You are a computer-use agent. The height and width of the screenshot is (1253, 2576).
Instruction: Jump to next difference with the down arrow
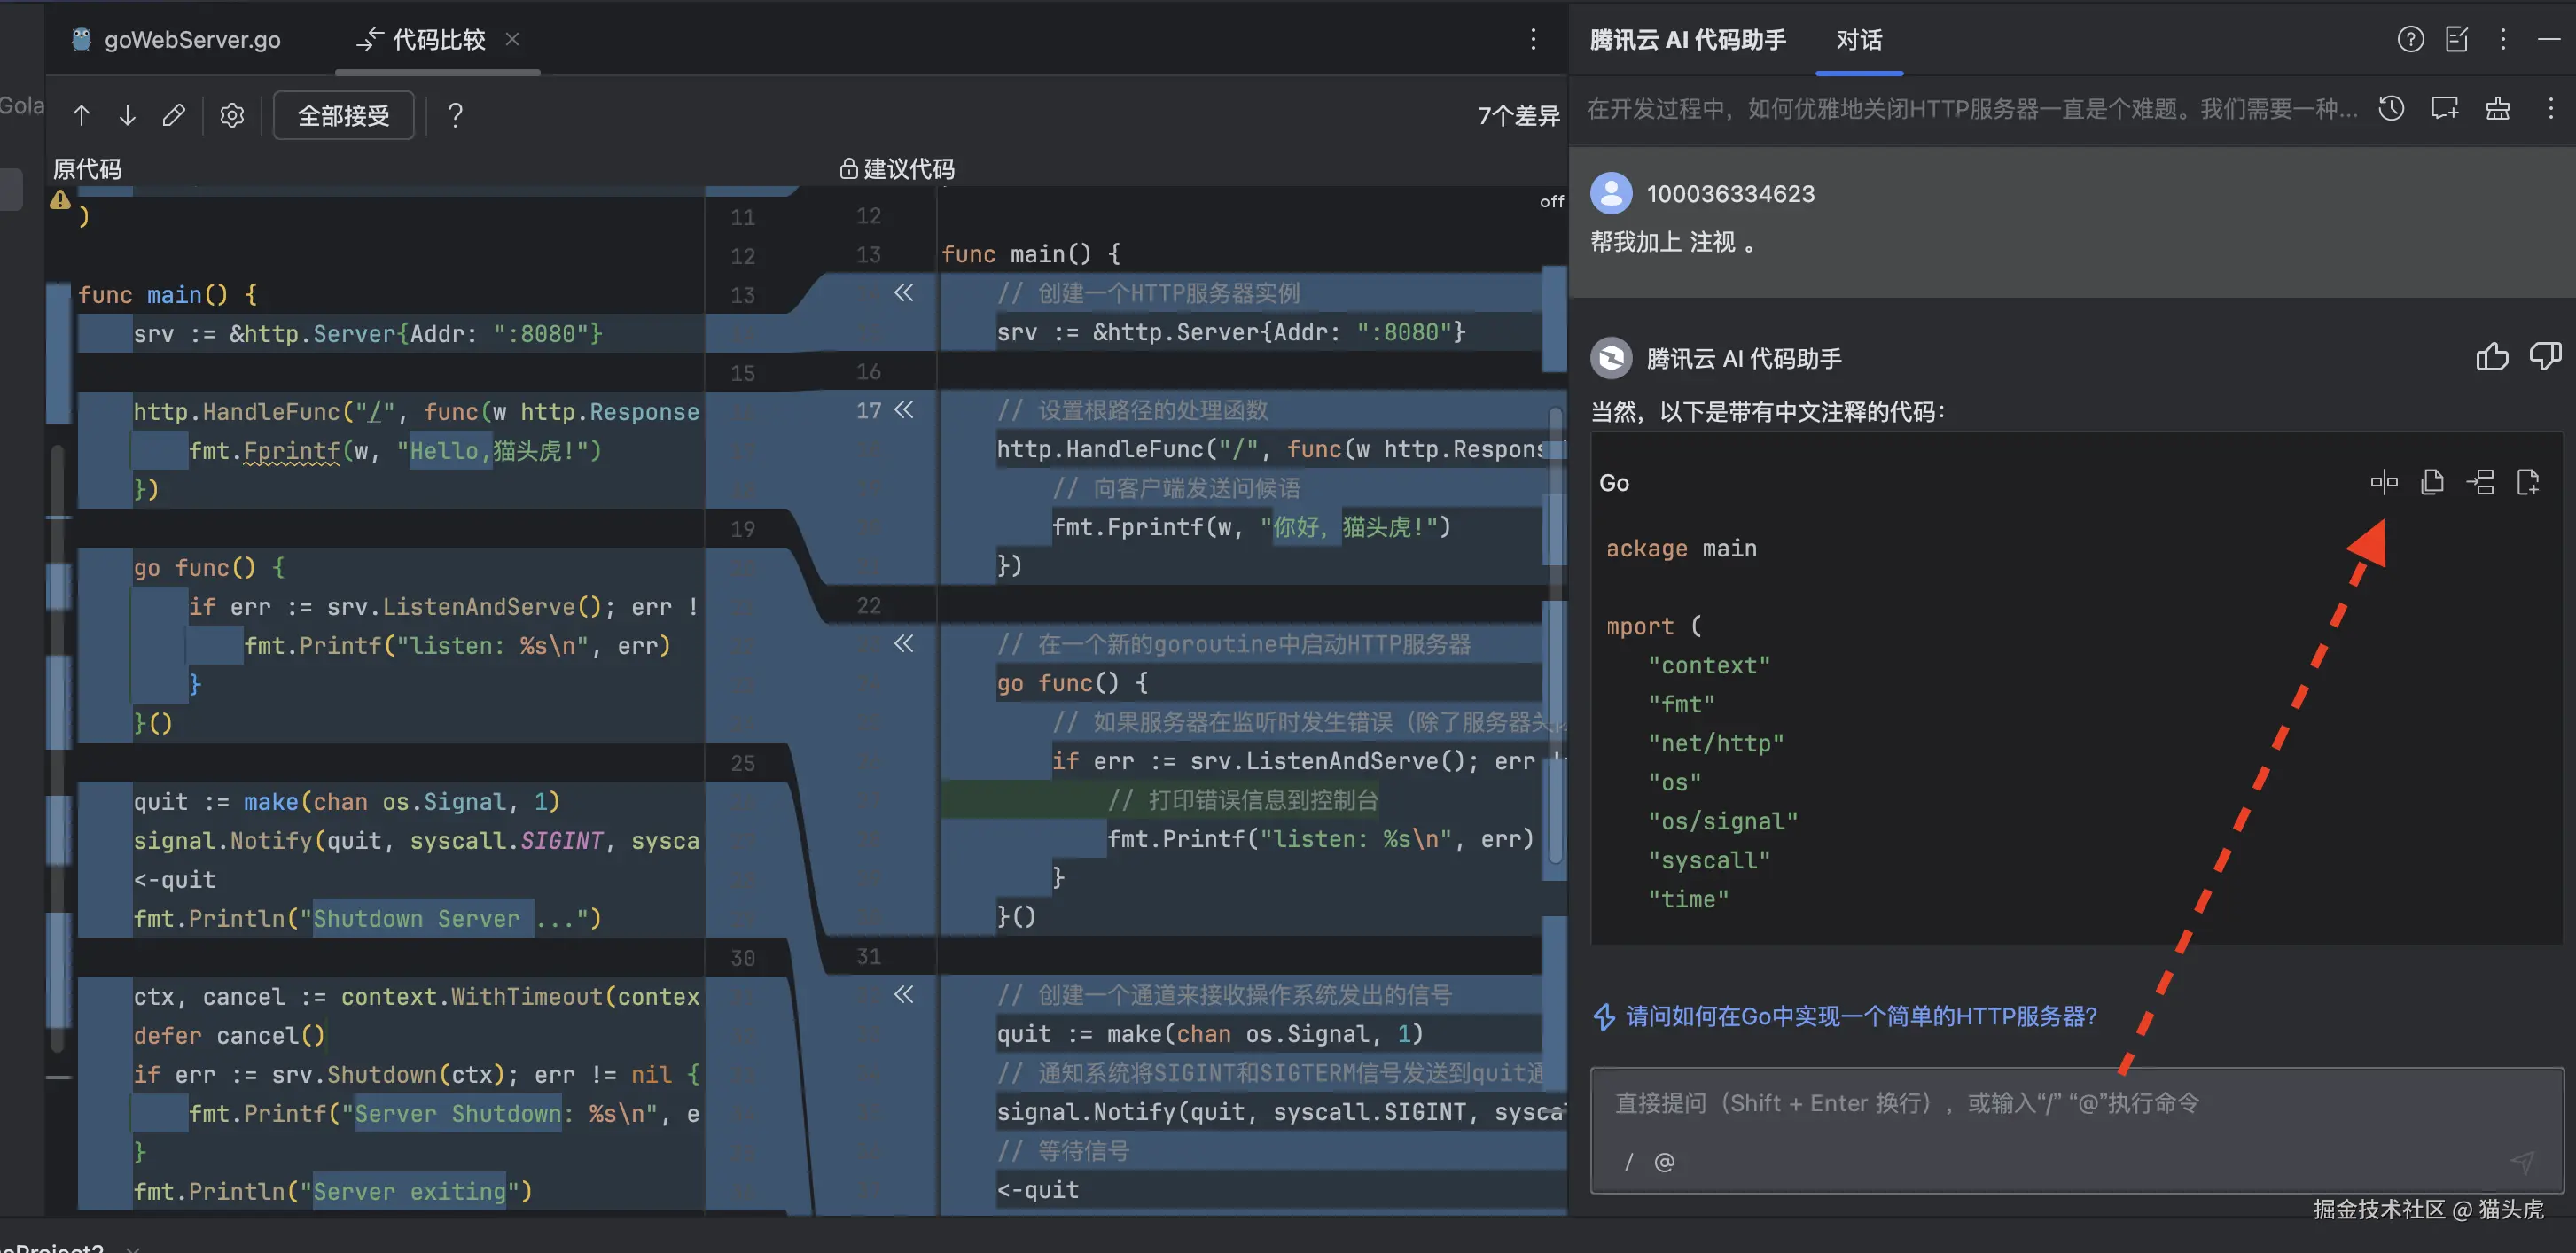[127, 115]
